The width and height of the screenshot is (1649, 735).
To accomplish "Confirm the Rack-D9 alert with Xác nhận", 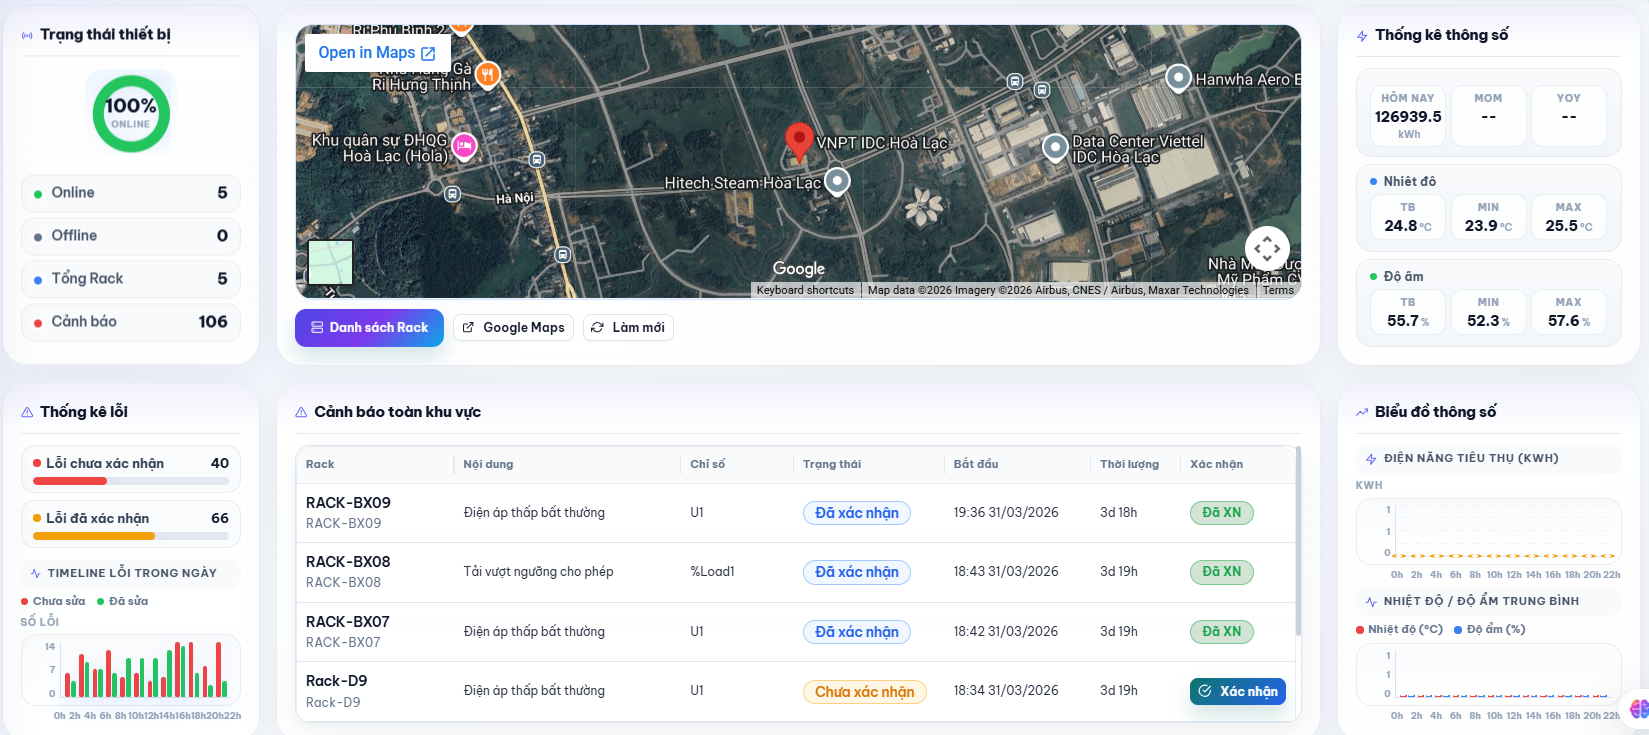I will (1237, 691).
